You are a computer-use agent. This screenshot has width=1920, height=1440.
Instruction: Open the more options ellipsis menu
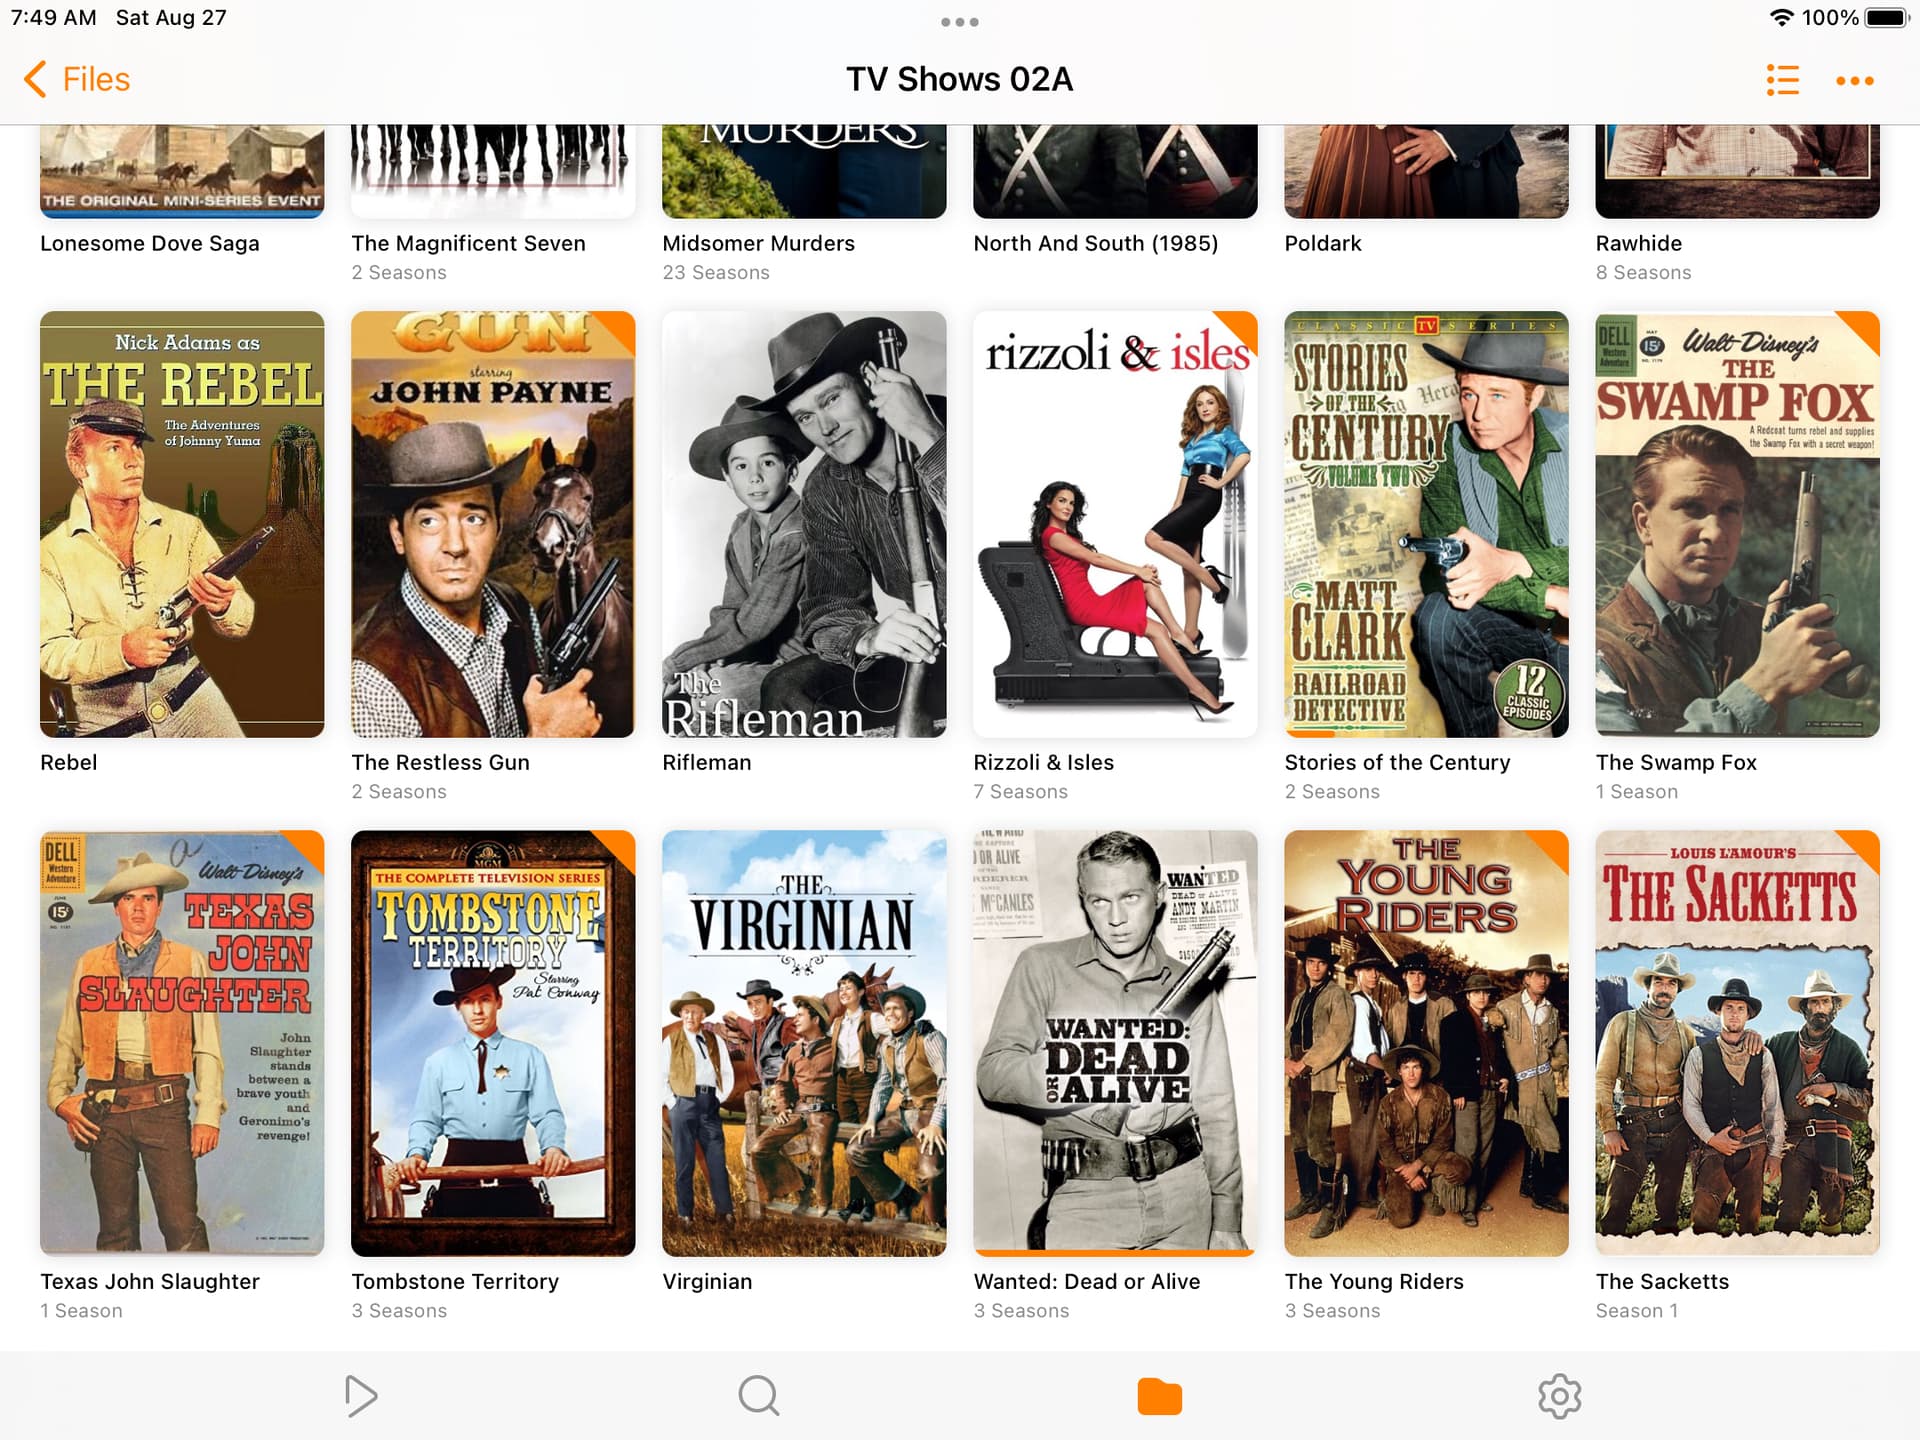[1854, 81]
